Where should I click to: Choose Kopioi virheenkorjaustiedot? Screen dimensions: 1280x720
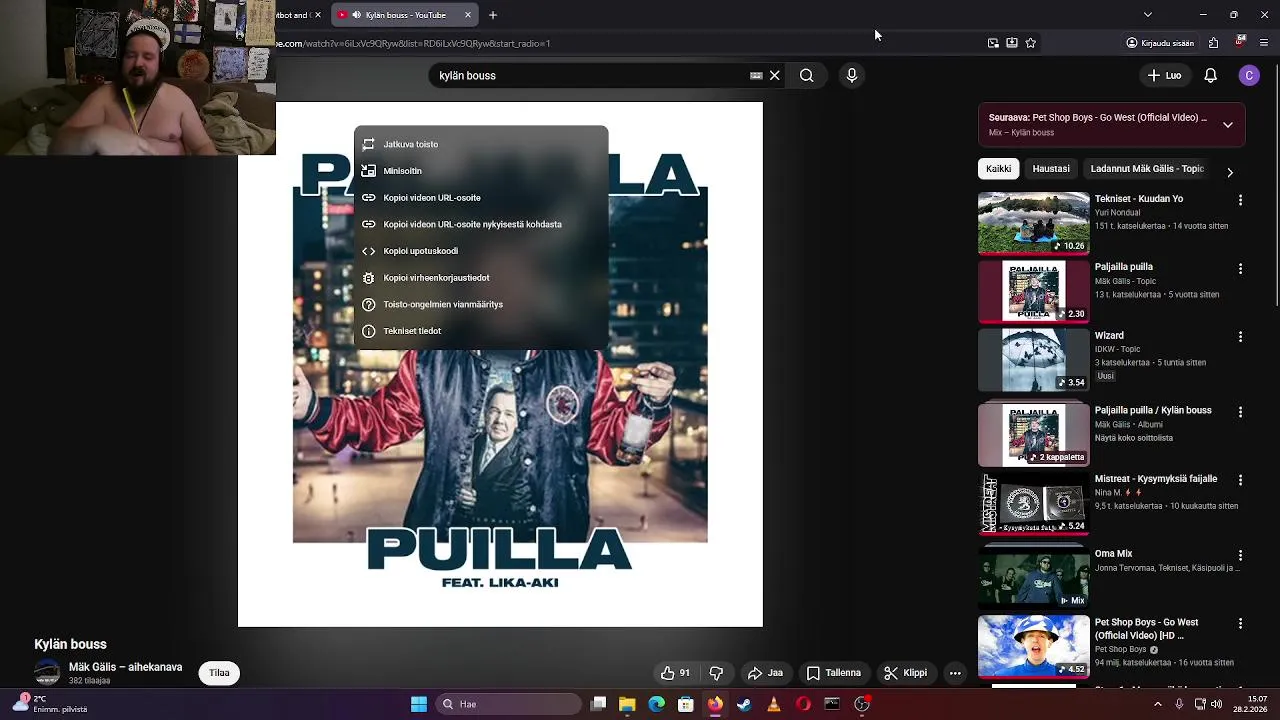click(x=481, y=278)
